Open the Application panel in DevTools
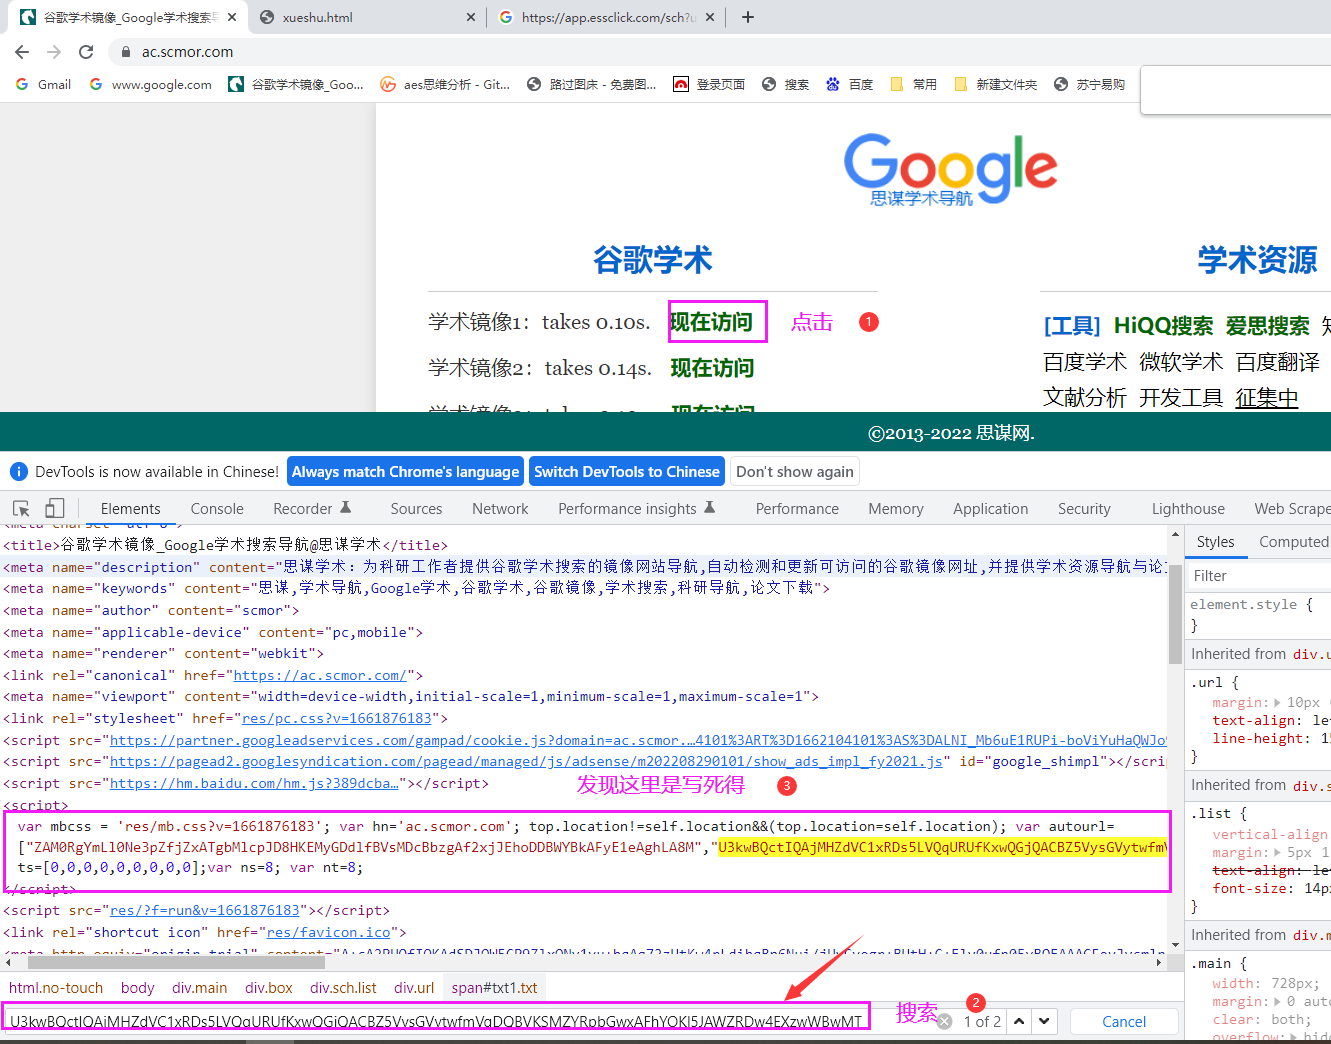Screen dimensions: 1331x1044 (990, 509)
